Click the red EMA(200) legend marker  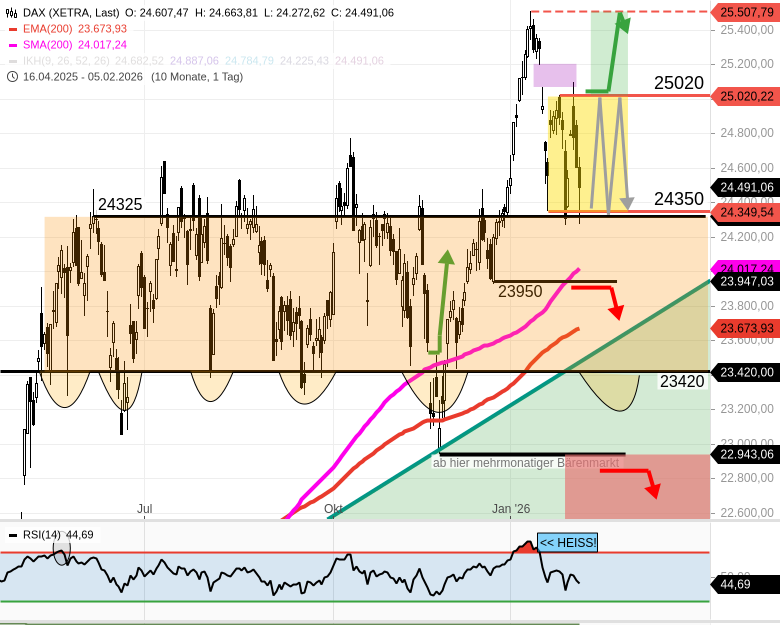[x=13, y=29]
